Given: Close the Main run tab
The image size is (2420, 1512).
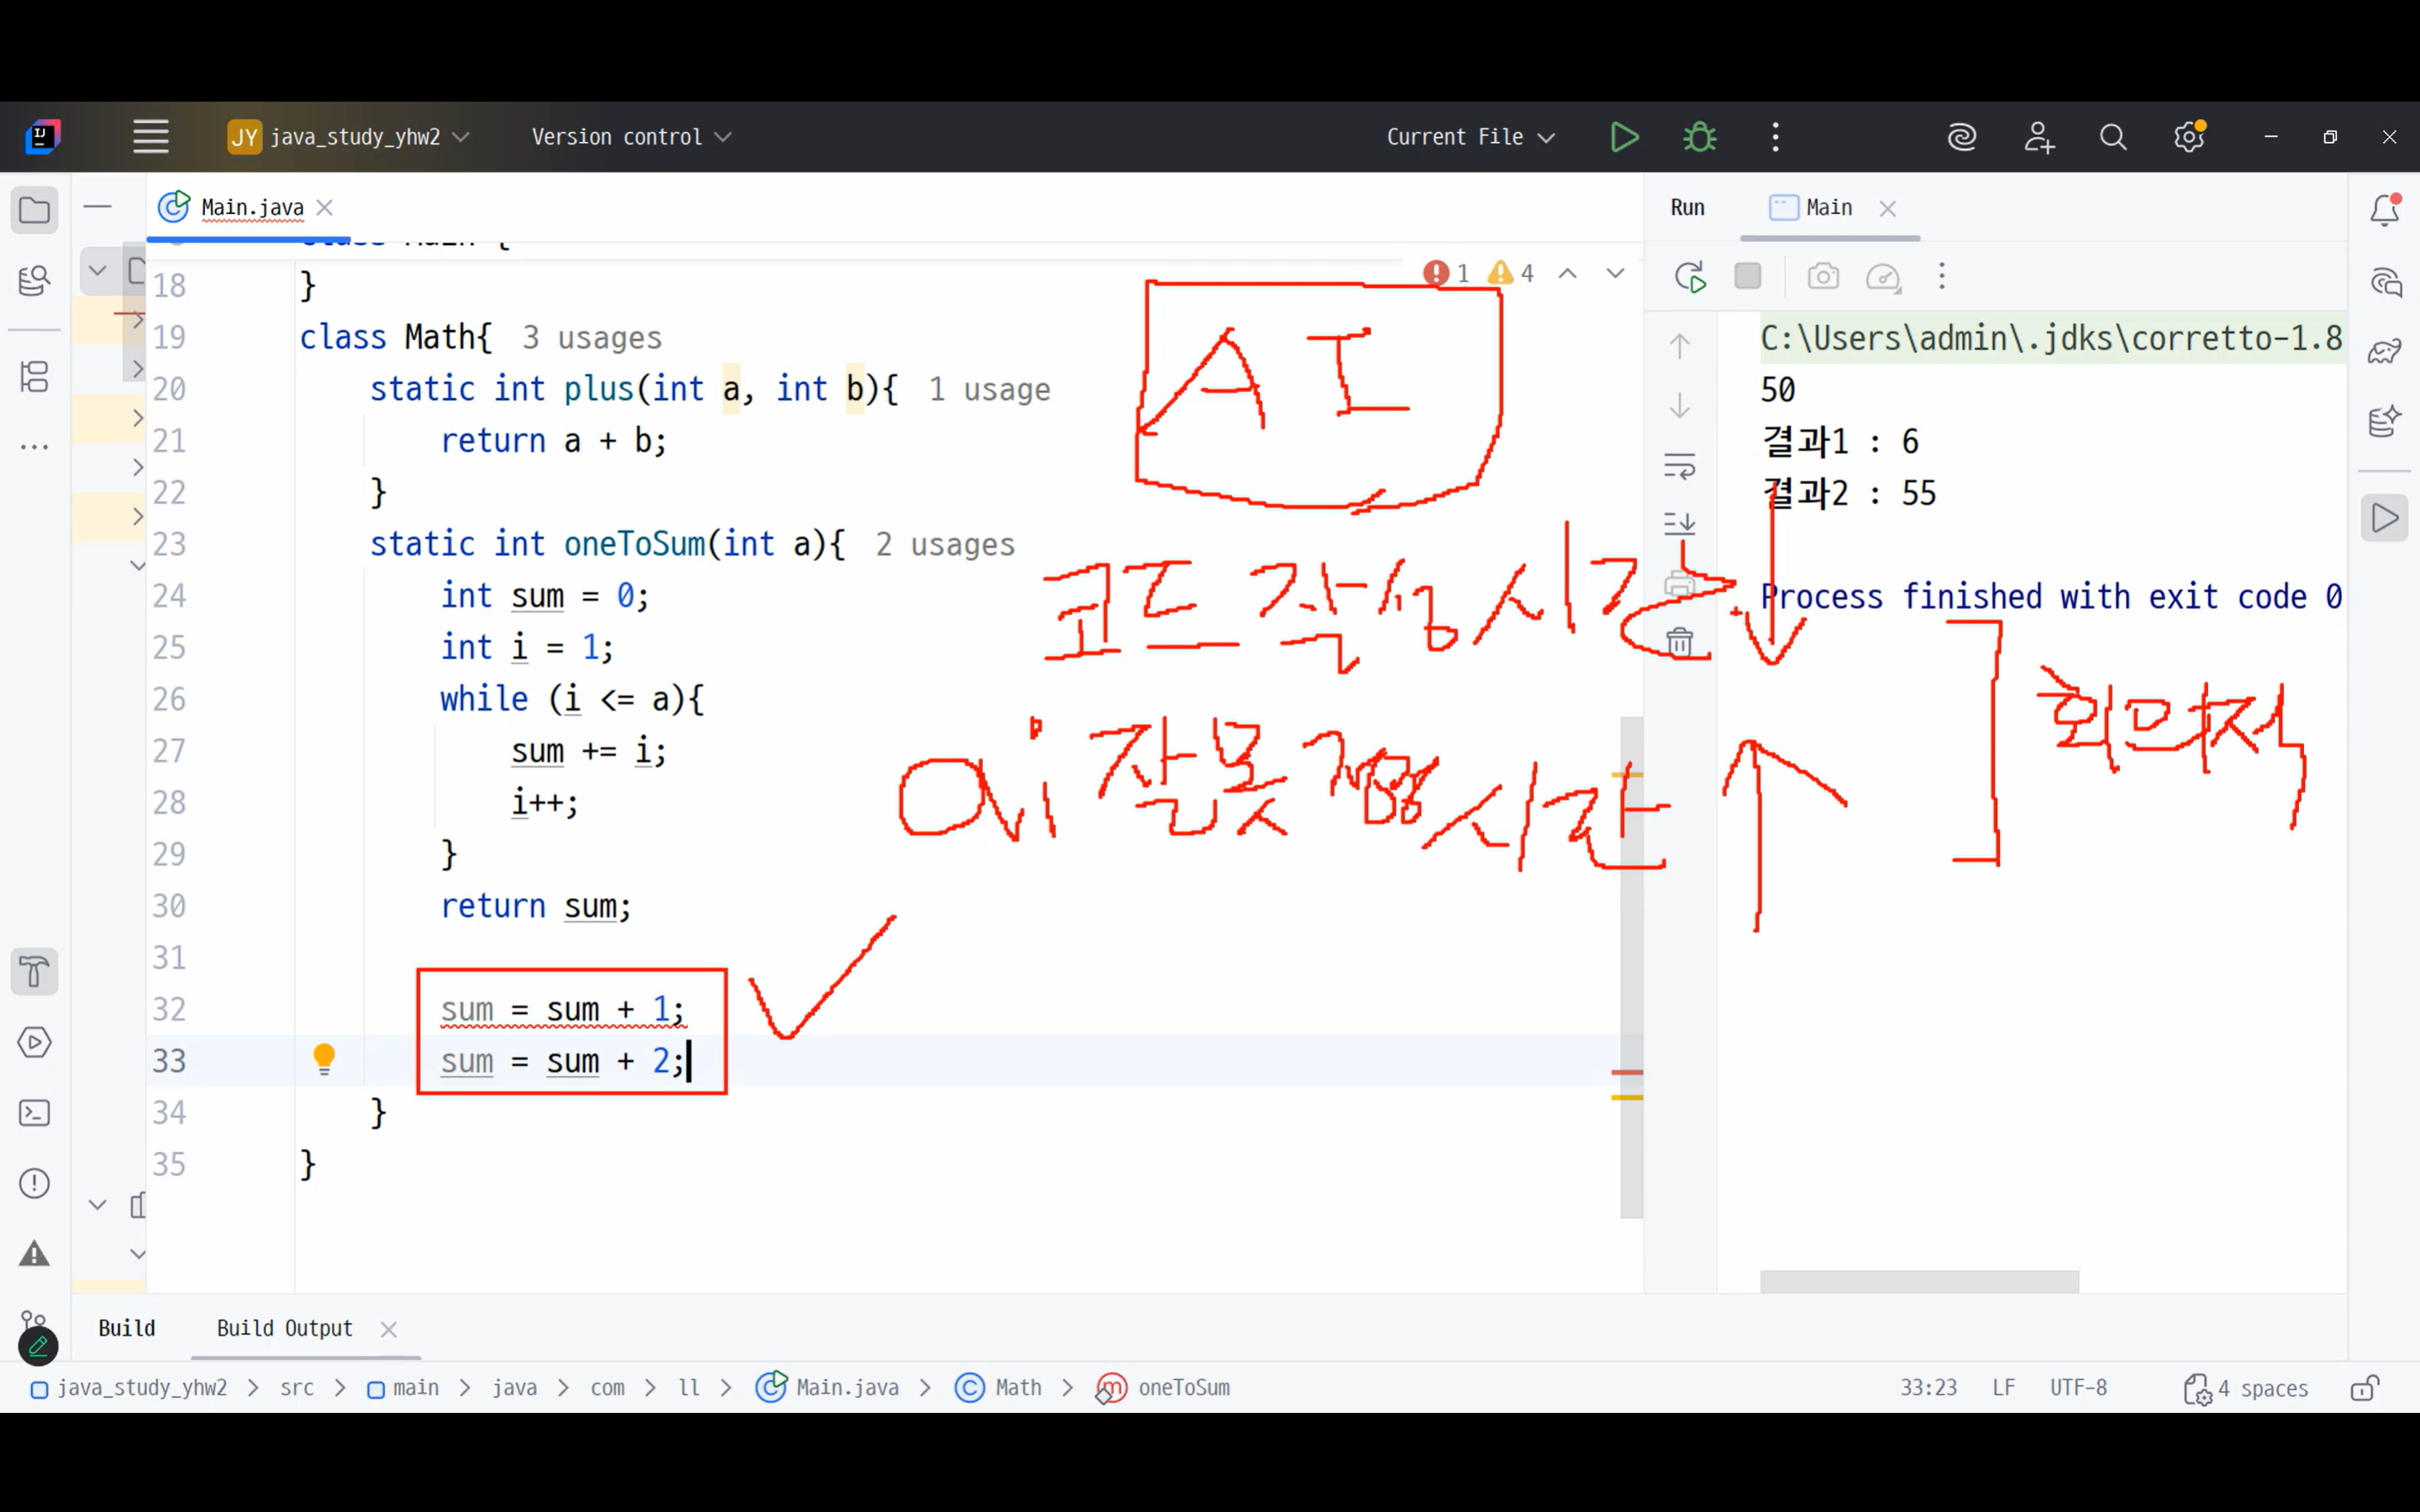Looking at the screenshot, I should pos(1888,208).
